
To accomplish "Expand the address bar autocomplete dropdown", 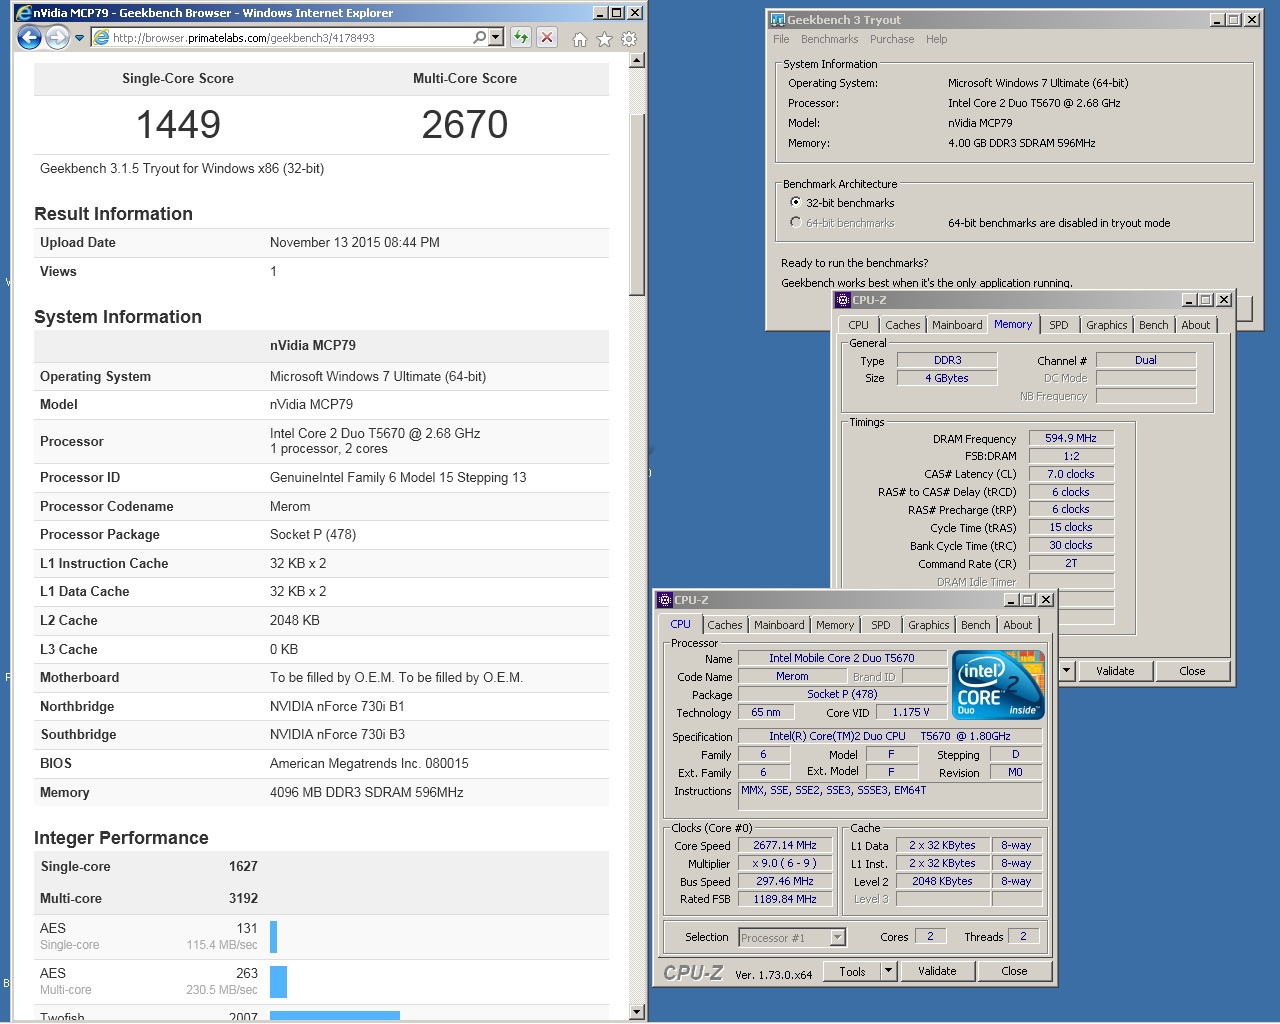I will tap(496, 38).
